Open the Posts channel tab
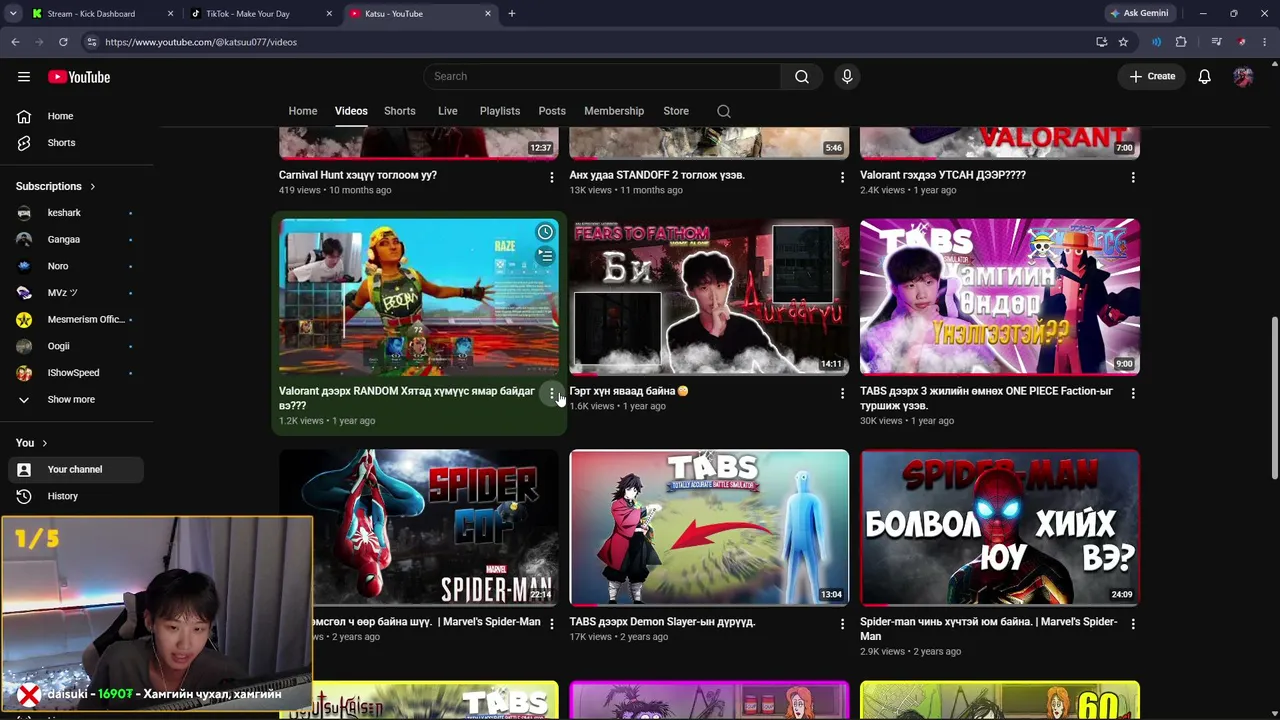Image resolution: width=1280 pixels, height=720 pixels. 552,111
